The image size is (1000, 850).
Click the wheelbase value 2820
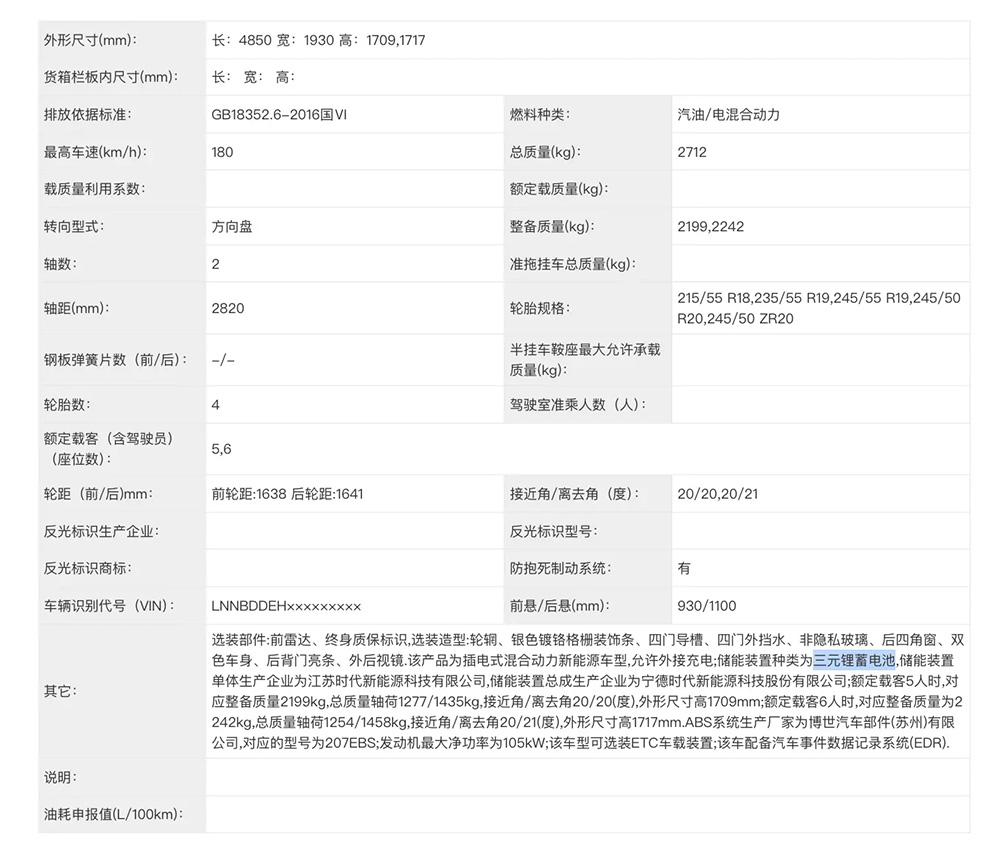[227, 309]
